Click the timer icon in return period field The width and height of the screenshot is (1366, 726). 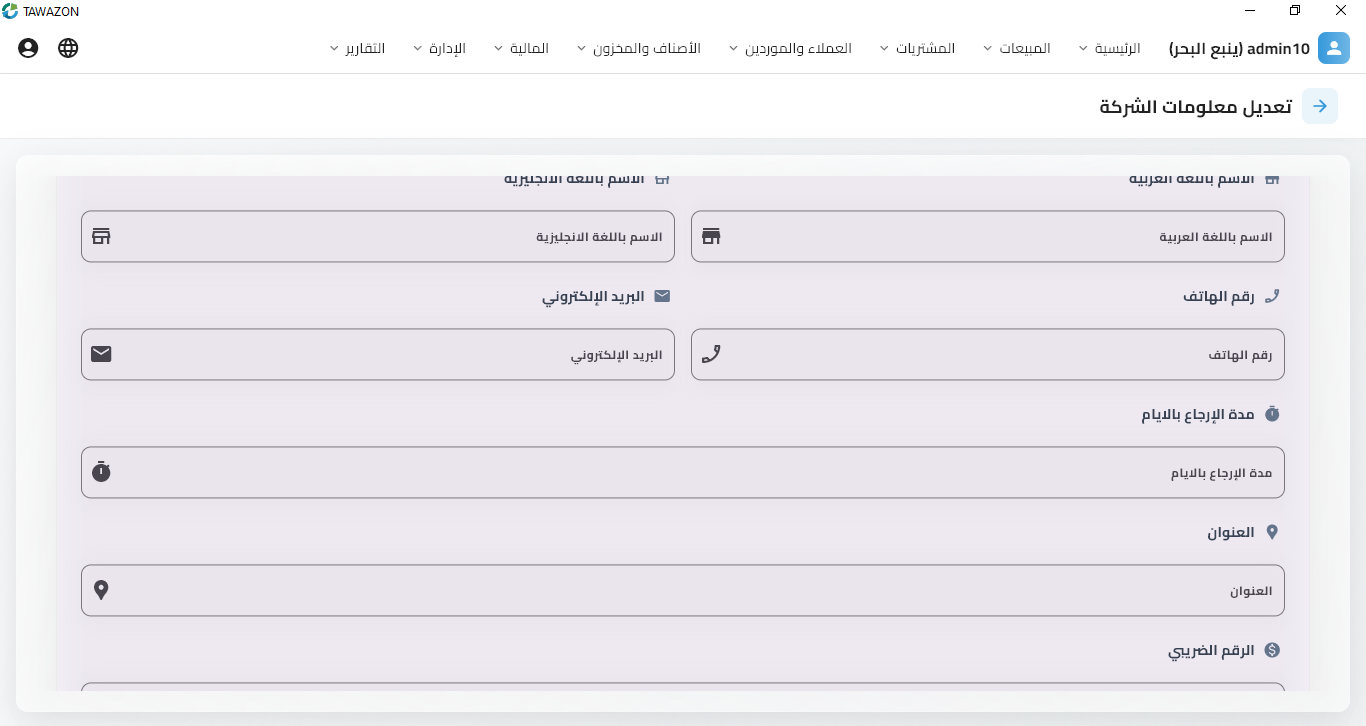(101, 472)
